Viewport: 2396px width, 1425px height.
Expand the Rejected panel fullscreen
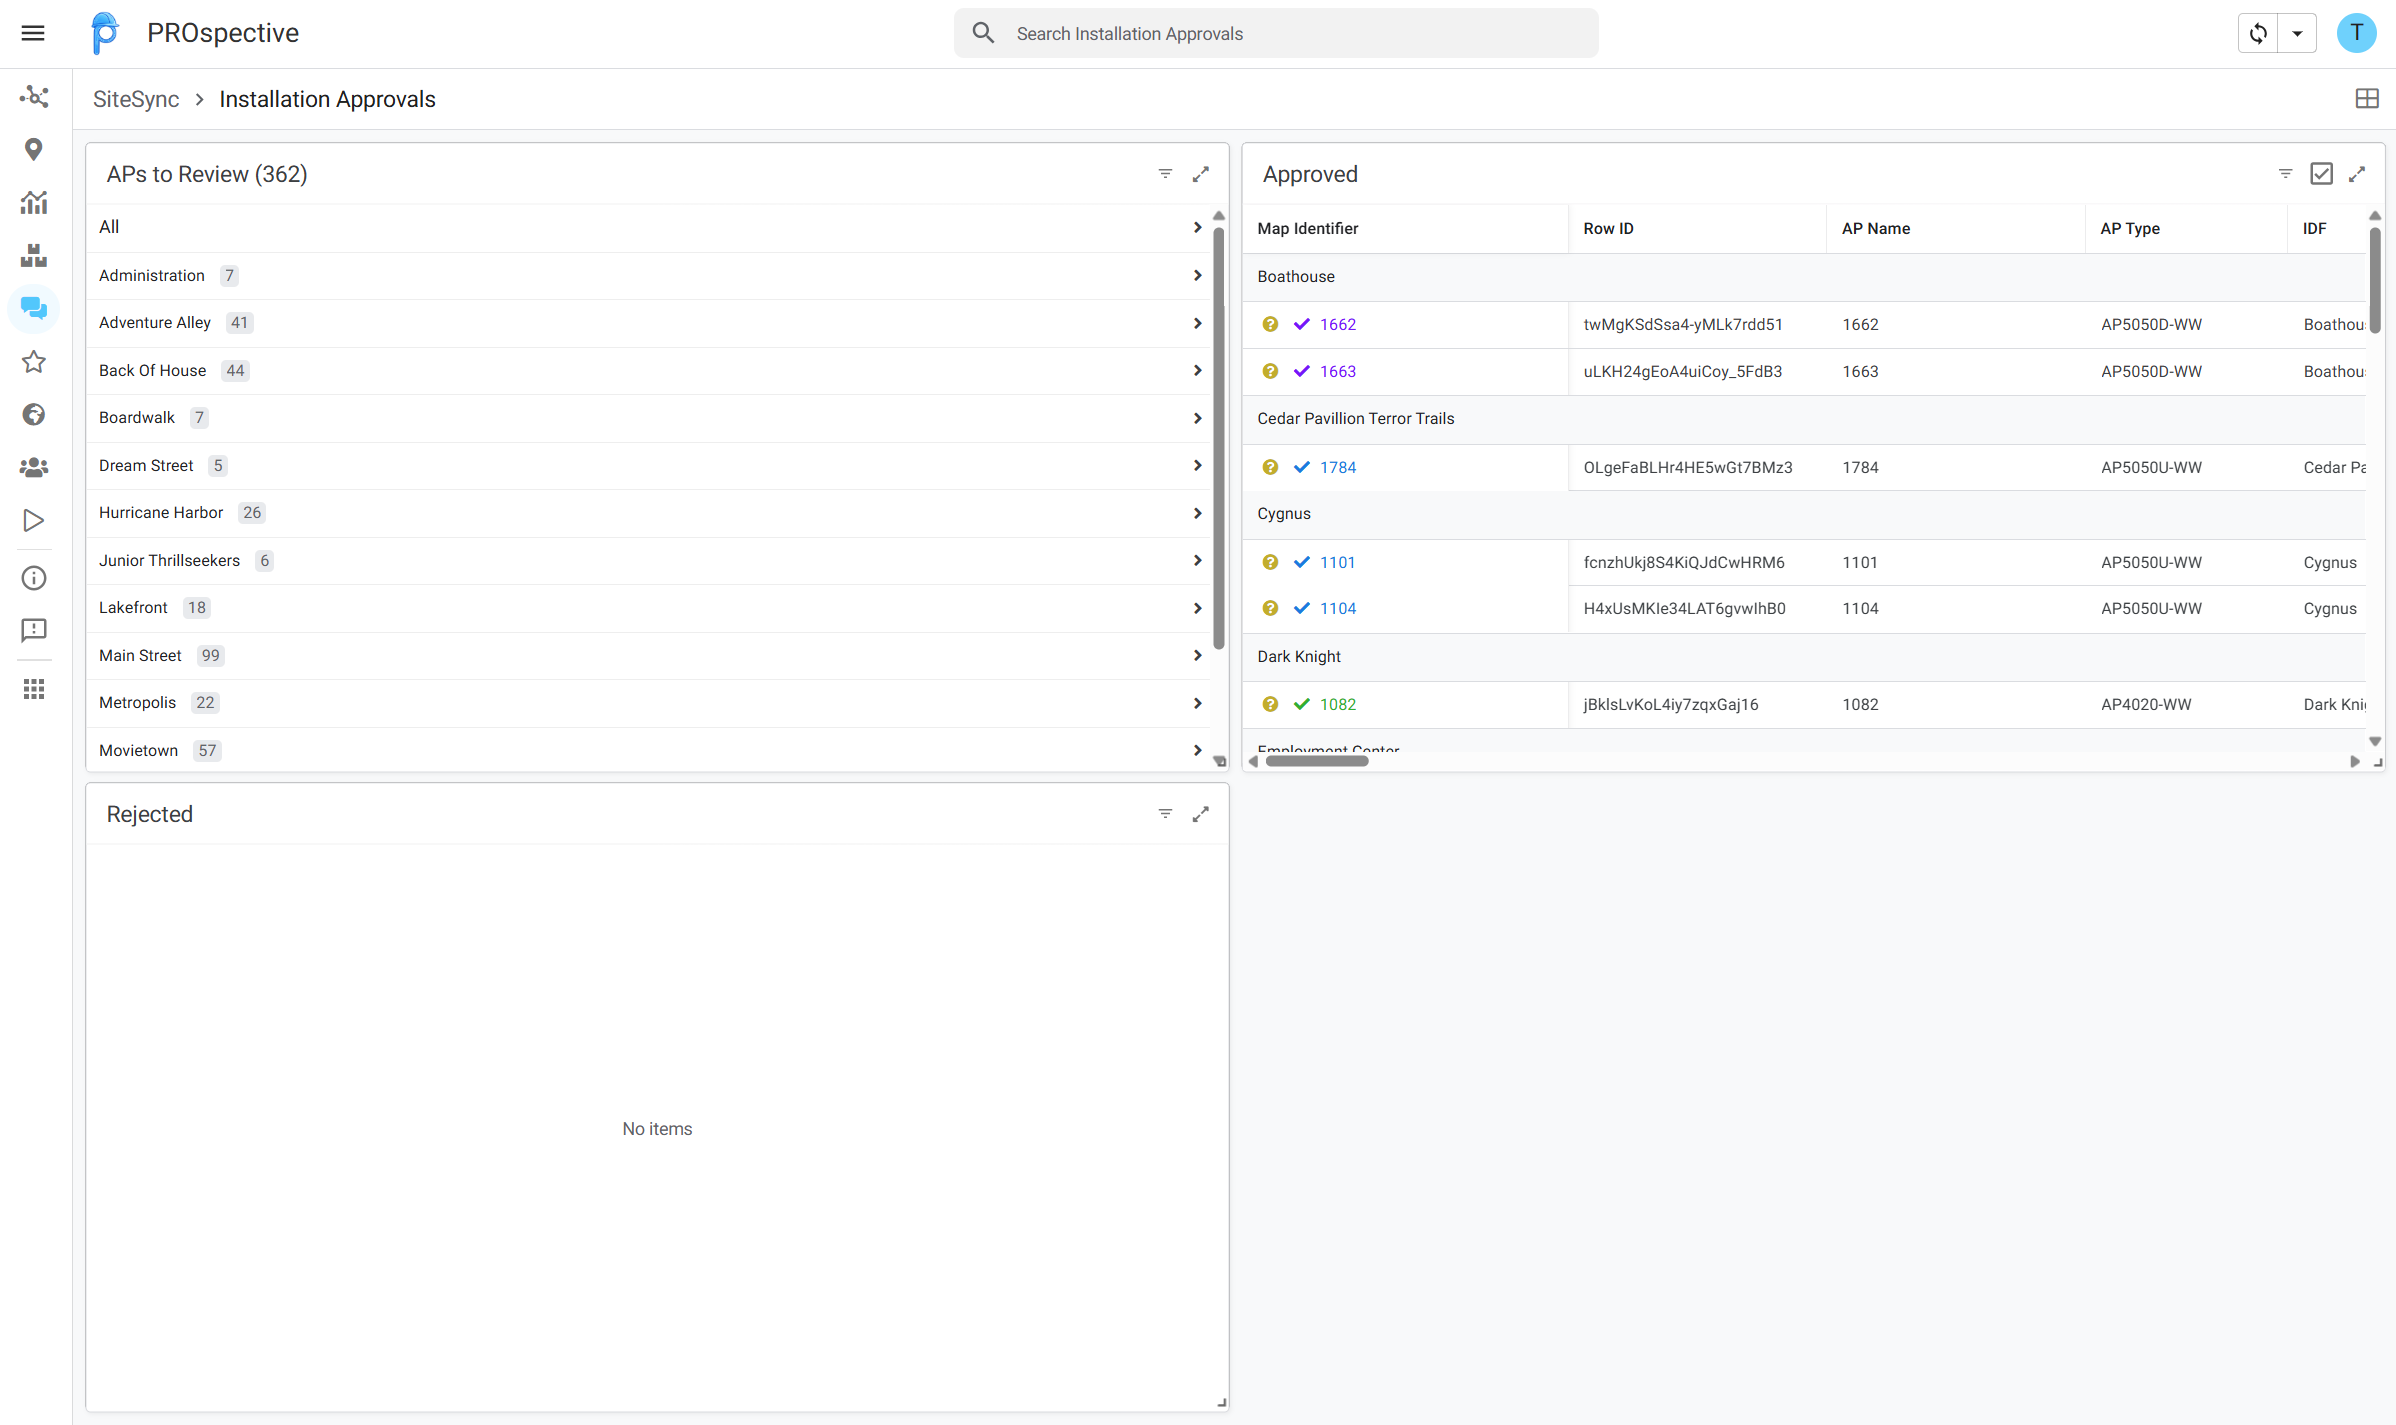1201,814
